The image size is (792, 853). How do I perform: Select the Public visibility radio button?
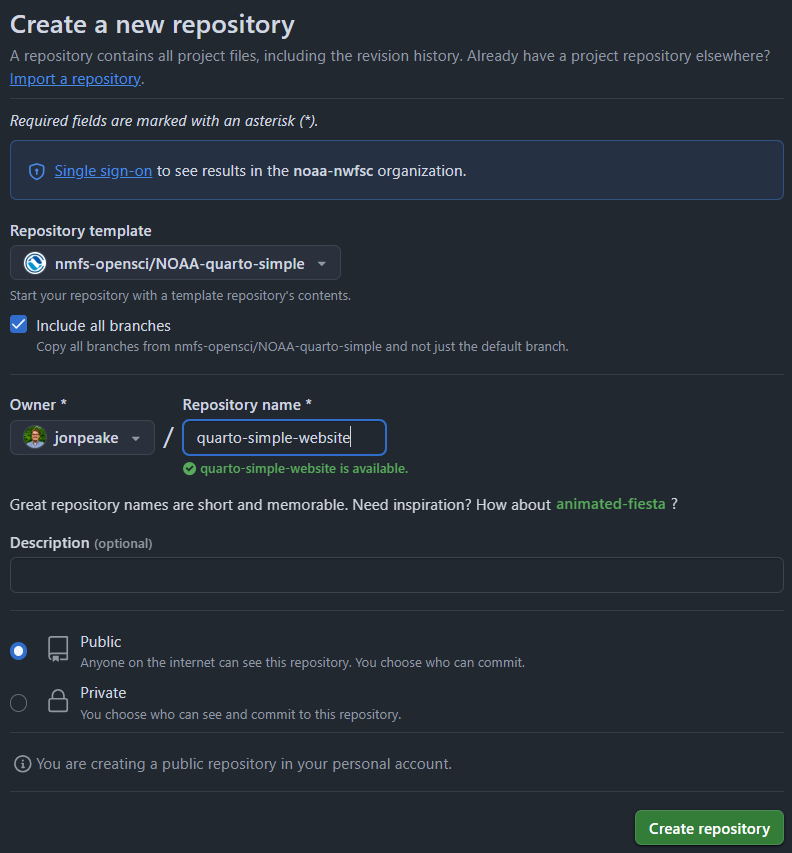[18, 651]
